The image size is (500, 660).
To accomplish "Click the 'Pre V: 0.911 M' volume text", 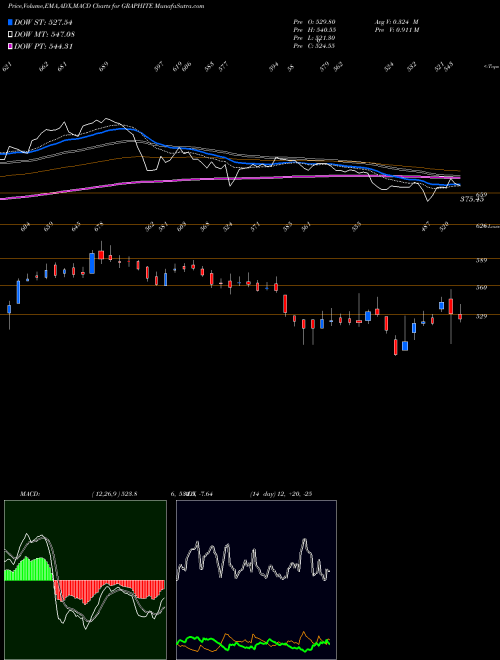I will pos(396,30).
